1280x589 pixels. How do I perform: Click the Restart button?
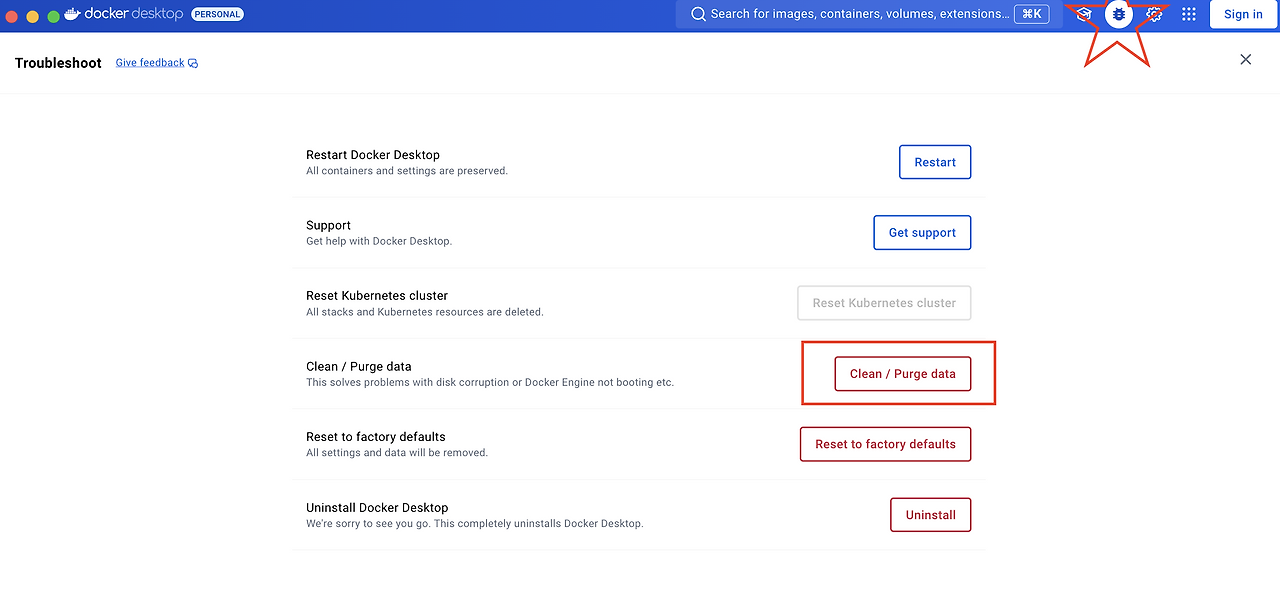[935, 162]
